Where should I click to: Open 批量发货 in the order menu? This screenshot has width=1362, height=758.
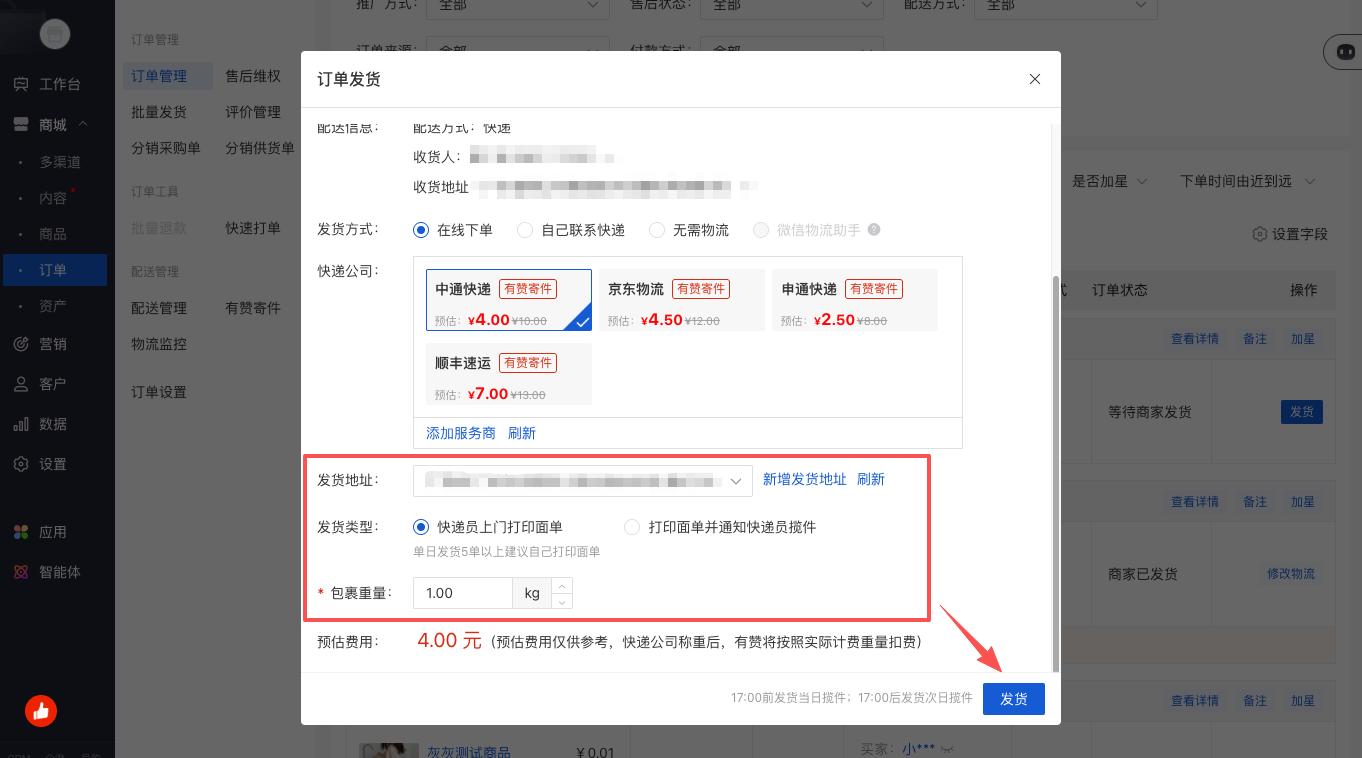coord(159,112)
